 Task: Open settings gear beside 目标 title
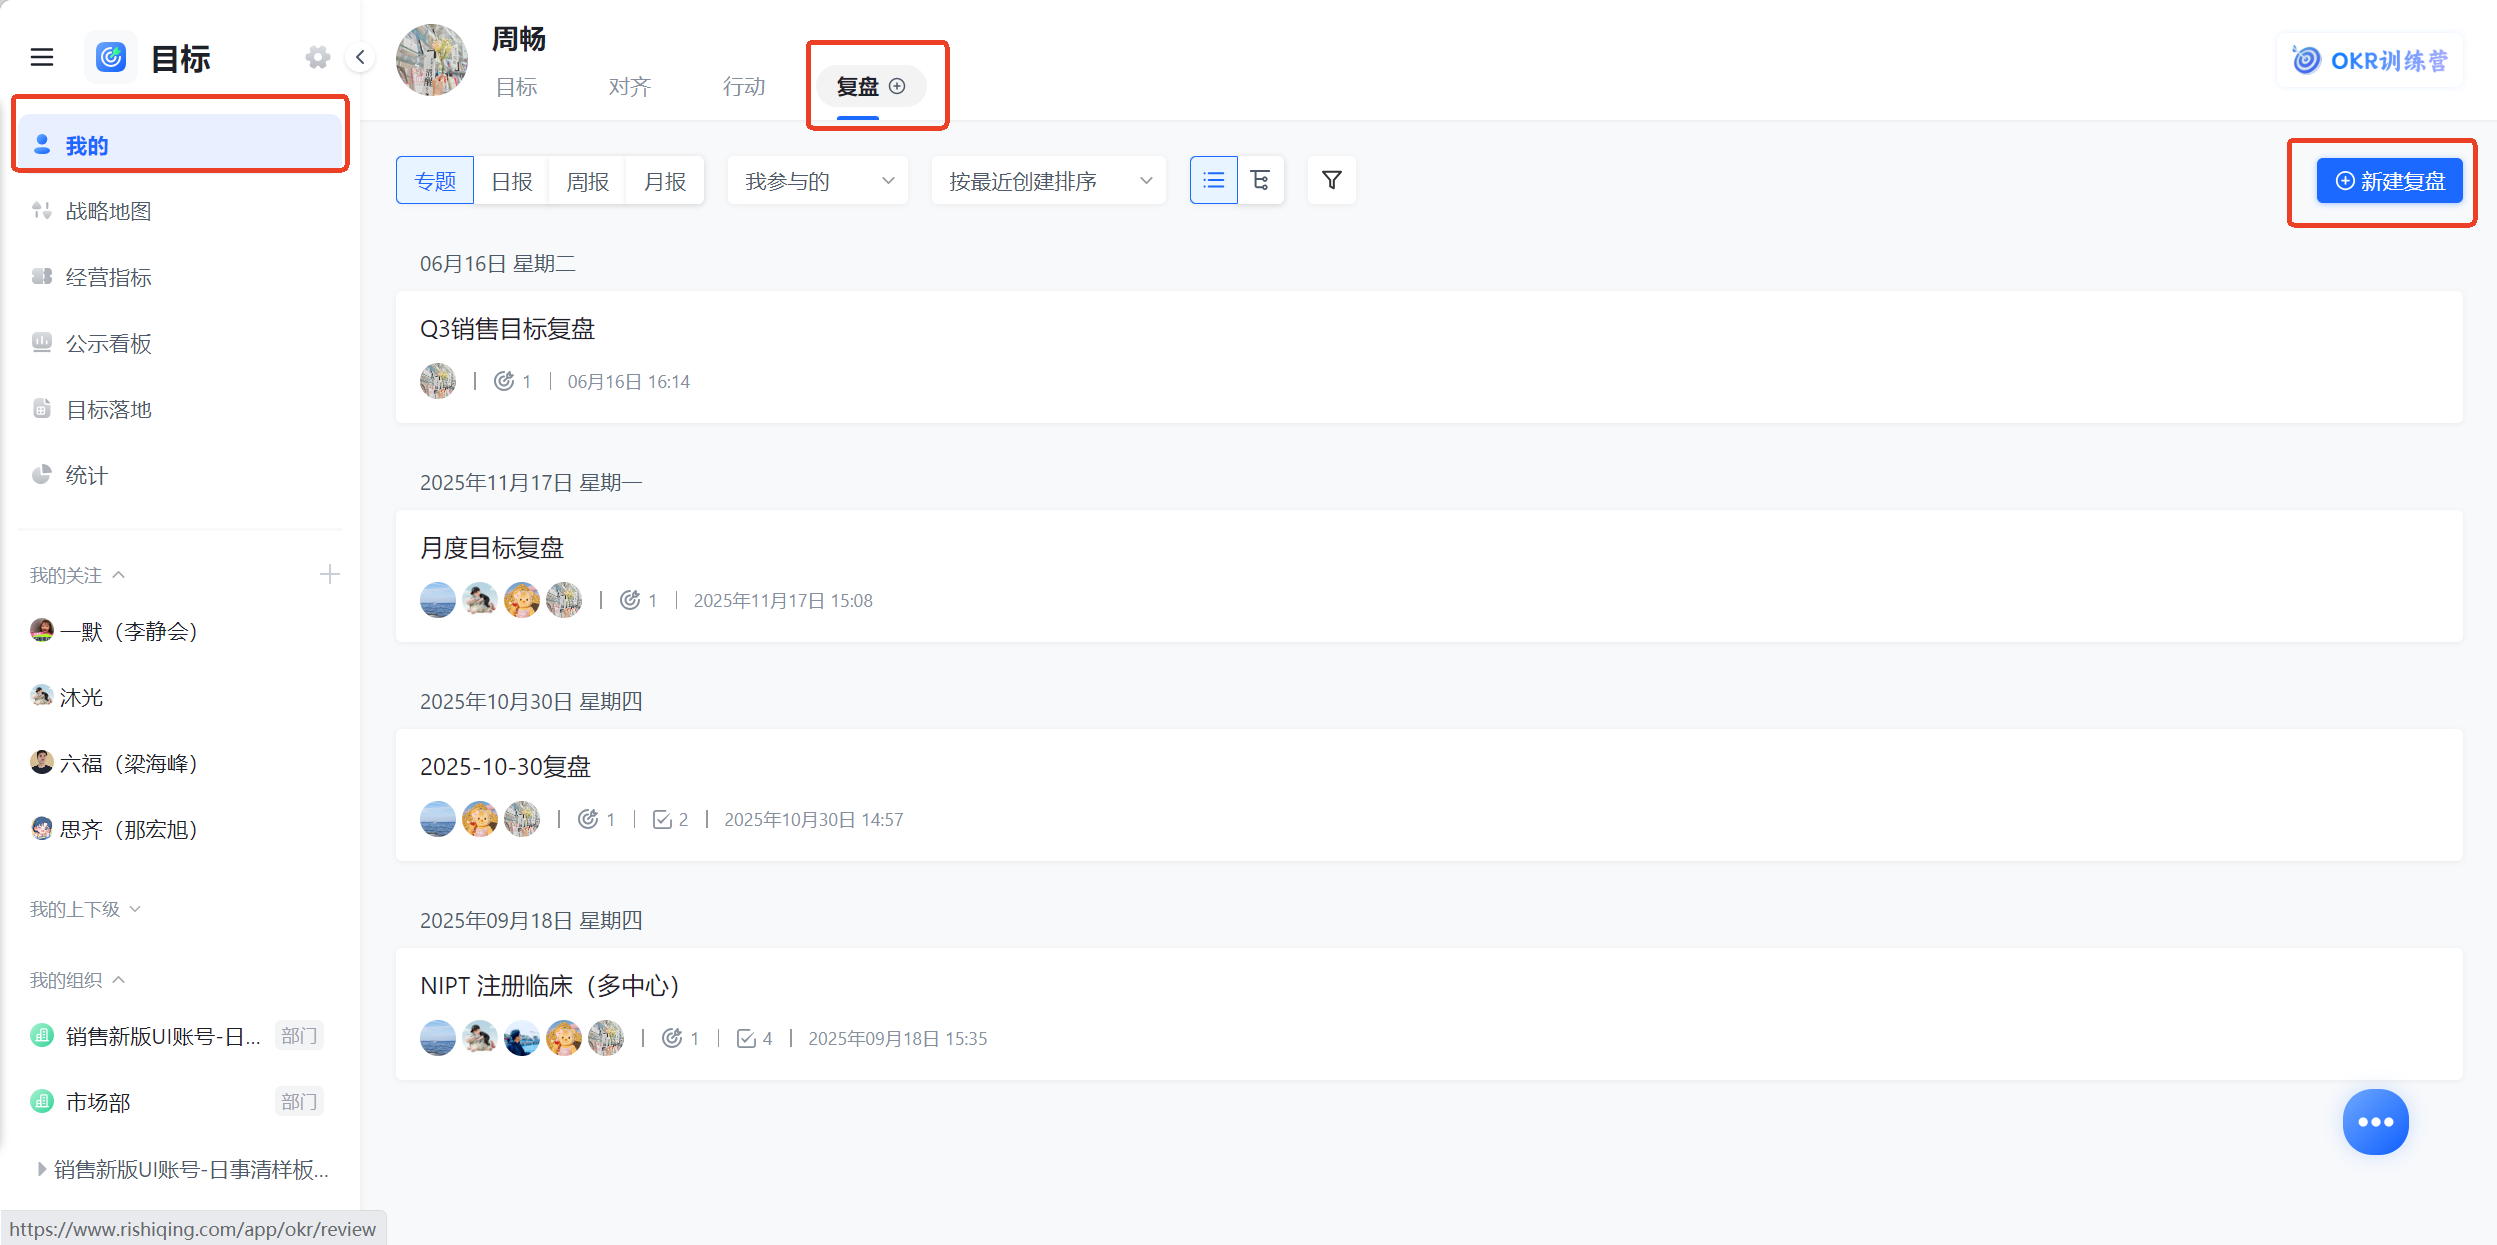(x=318, y=58)
